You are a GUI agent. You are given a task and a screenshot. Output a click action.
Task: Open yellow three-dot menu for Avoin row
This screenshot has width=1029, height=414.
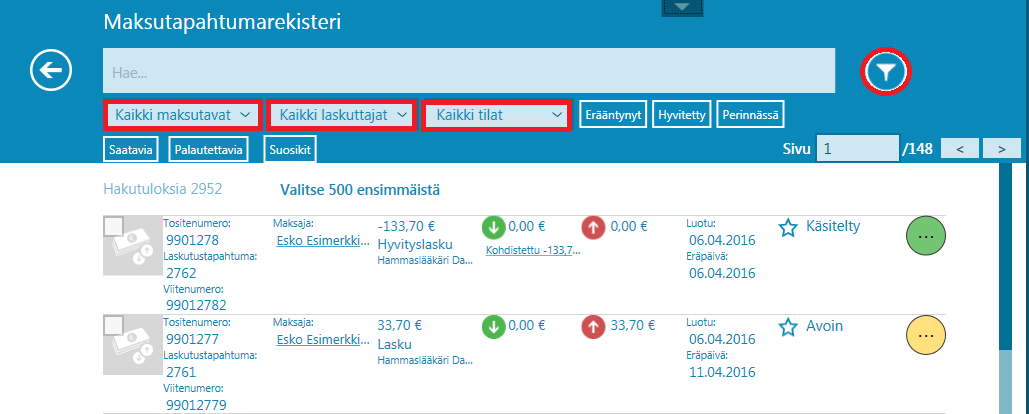coord(925,335)
